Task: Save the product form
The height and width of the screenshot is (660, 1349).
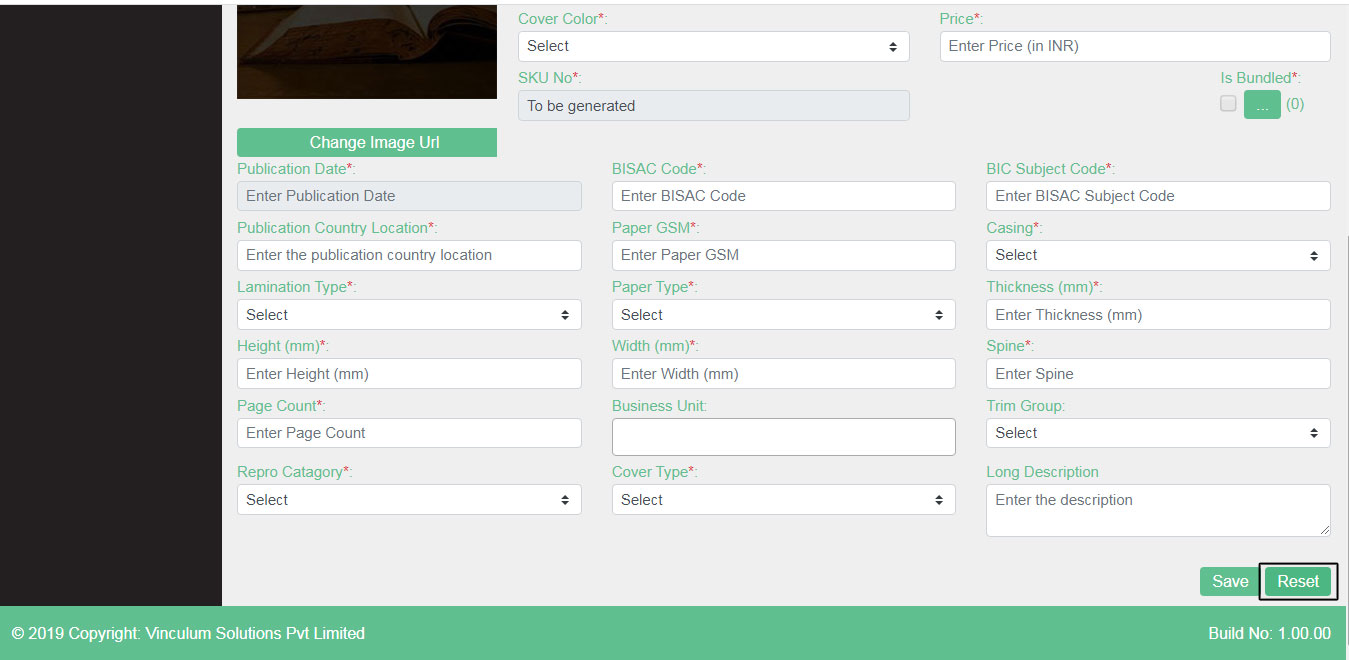Action: click(1228, 581)
